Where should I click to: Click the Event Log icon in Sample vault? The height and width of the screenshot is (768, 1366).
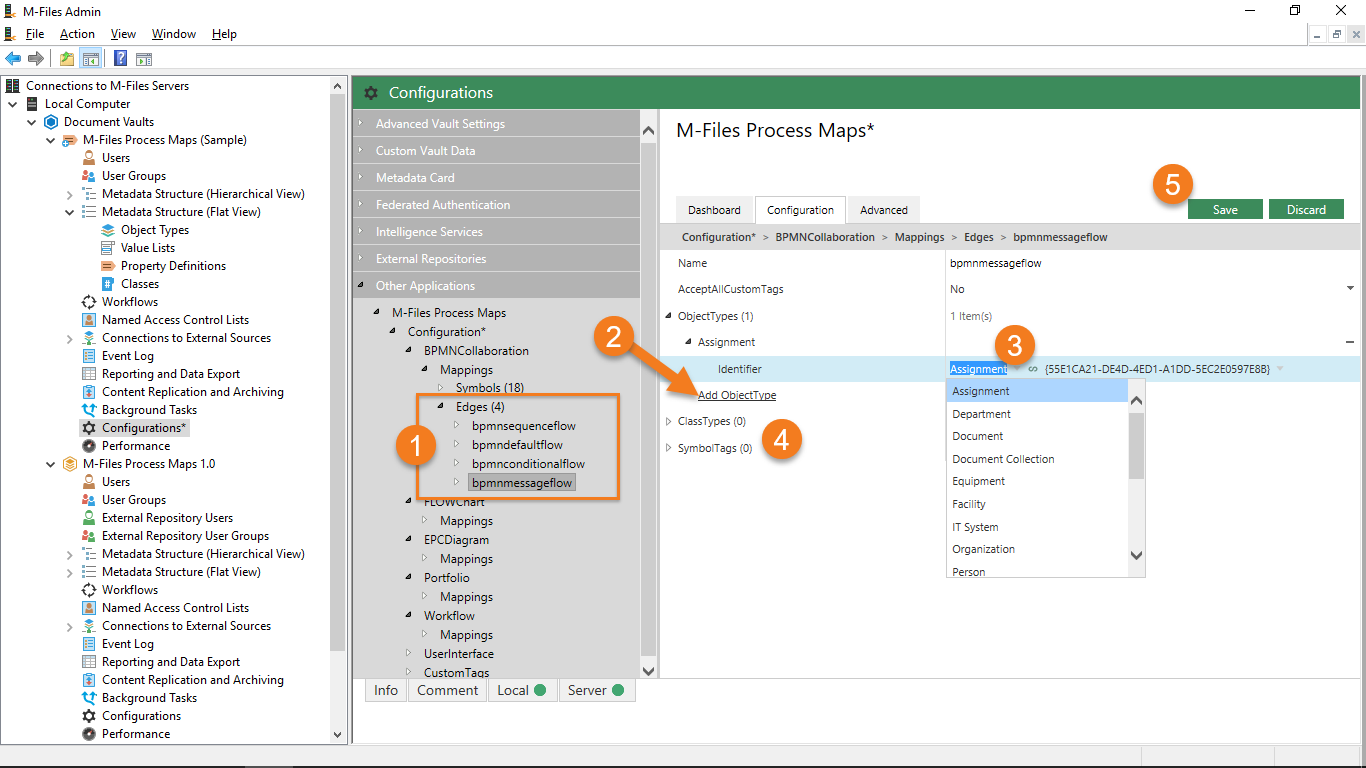(x=89, y=356)
